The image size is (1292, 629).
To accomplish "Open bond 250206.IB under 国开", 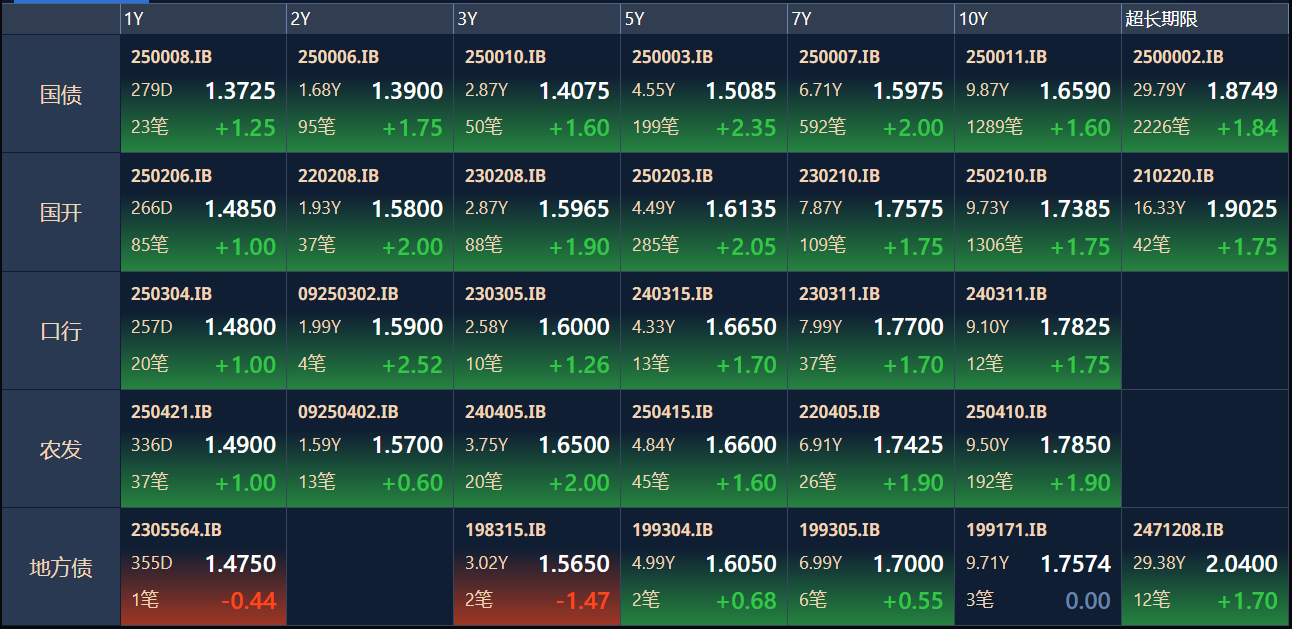I will 203,212.
